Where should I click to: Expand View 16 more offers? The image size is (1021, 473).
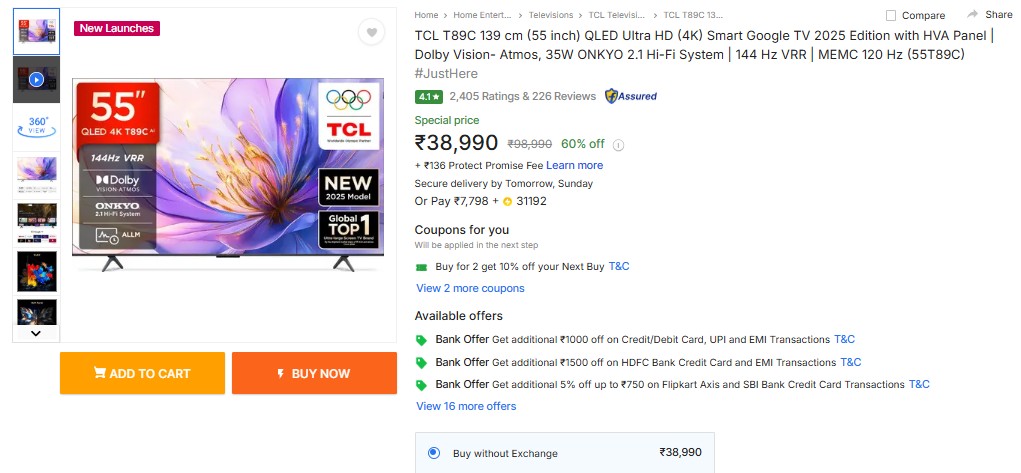pos(466,406)
